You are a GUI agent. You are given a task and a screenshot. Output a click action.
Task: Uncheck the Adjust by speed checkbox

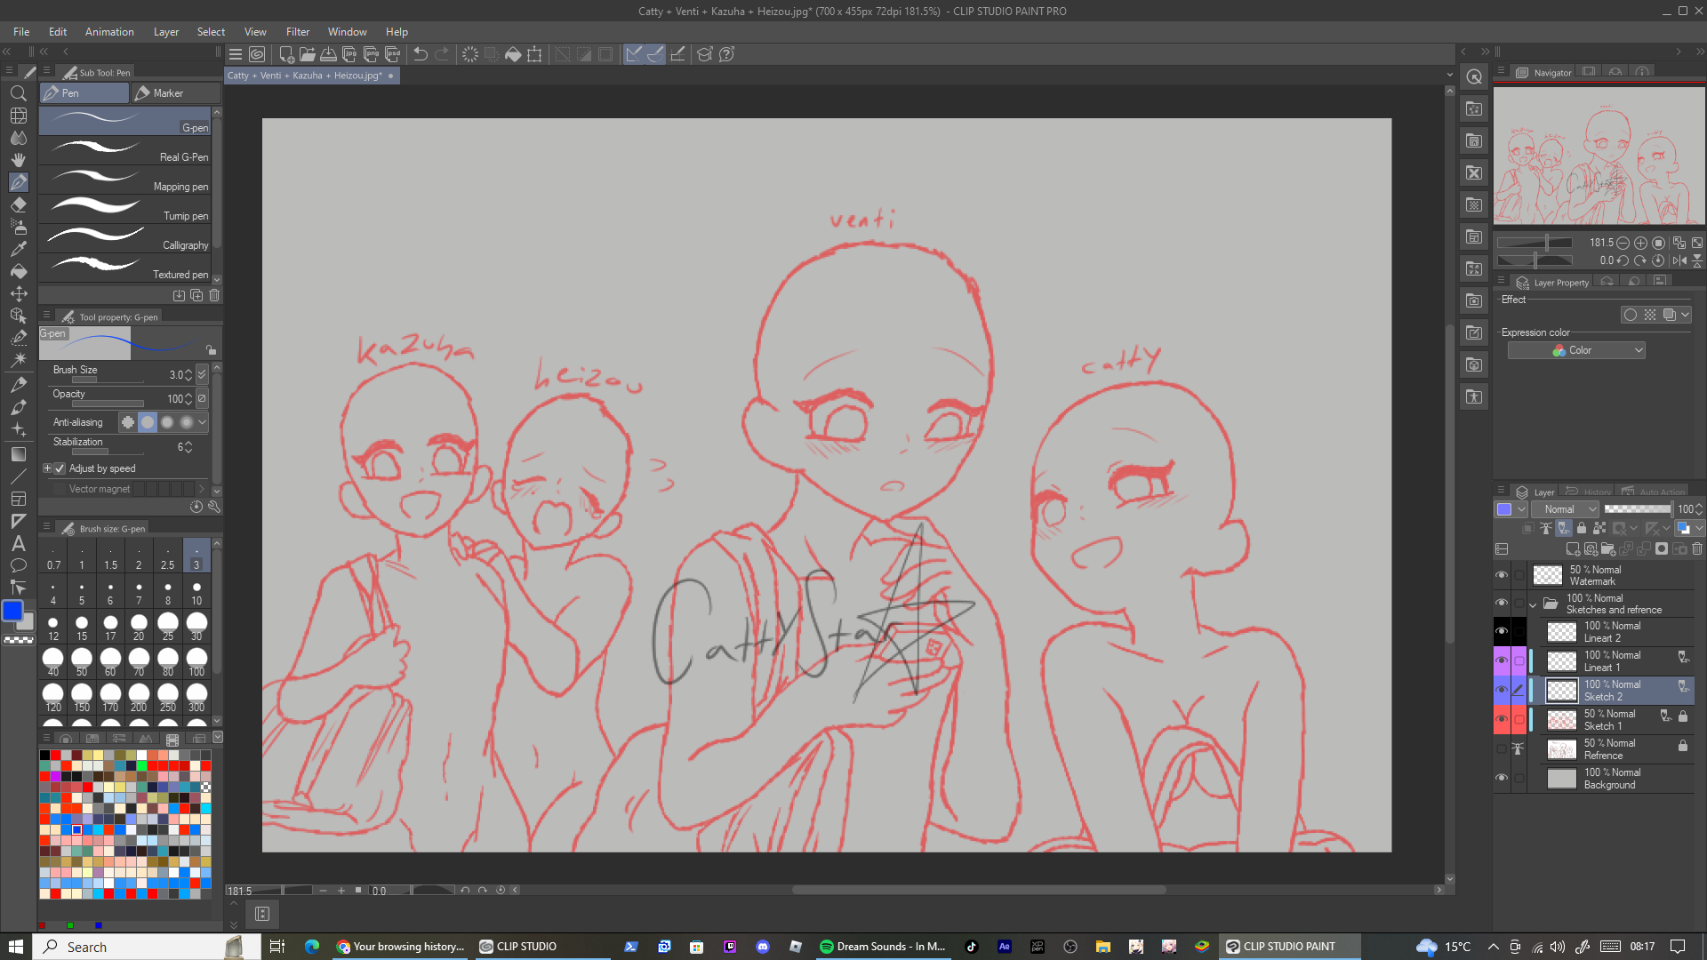click(60, 468)
